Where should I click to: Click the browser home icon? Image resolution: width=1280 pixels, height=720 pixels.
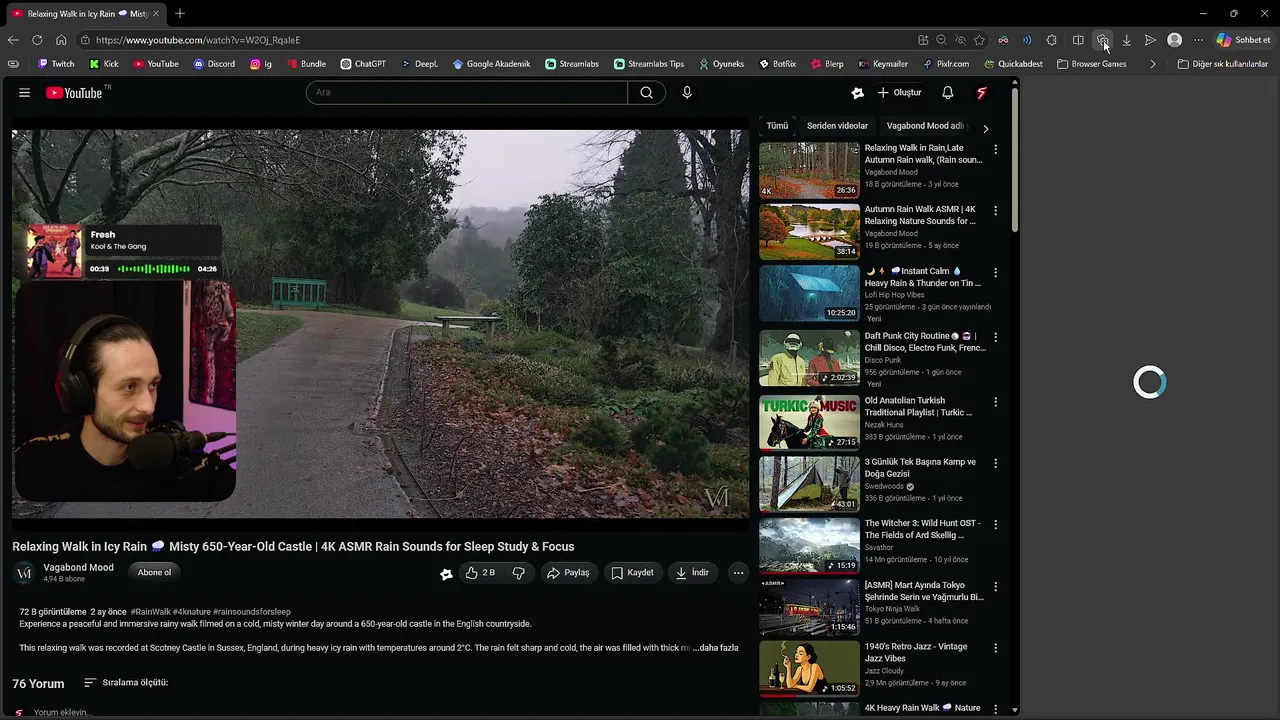[61, 40]
